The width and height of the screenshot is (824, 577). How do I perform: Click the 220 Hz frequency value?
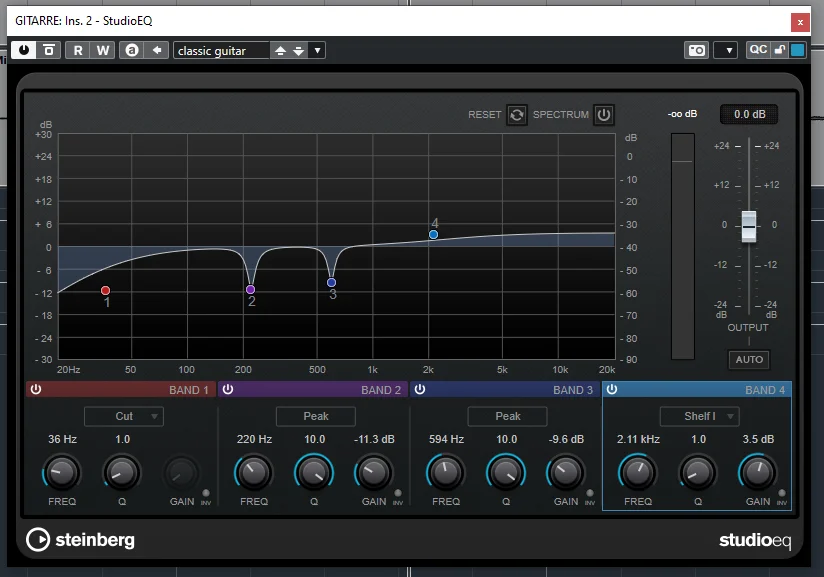click(254, 439)
